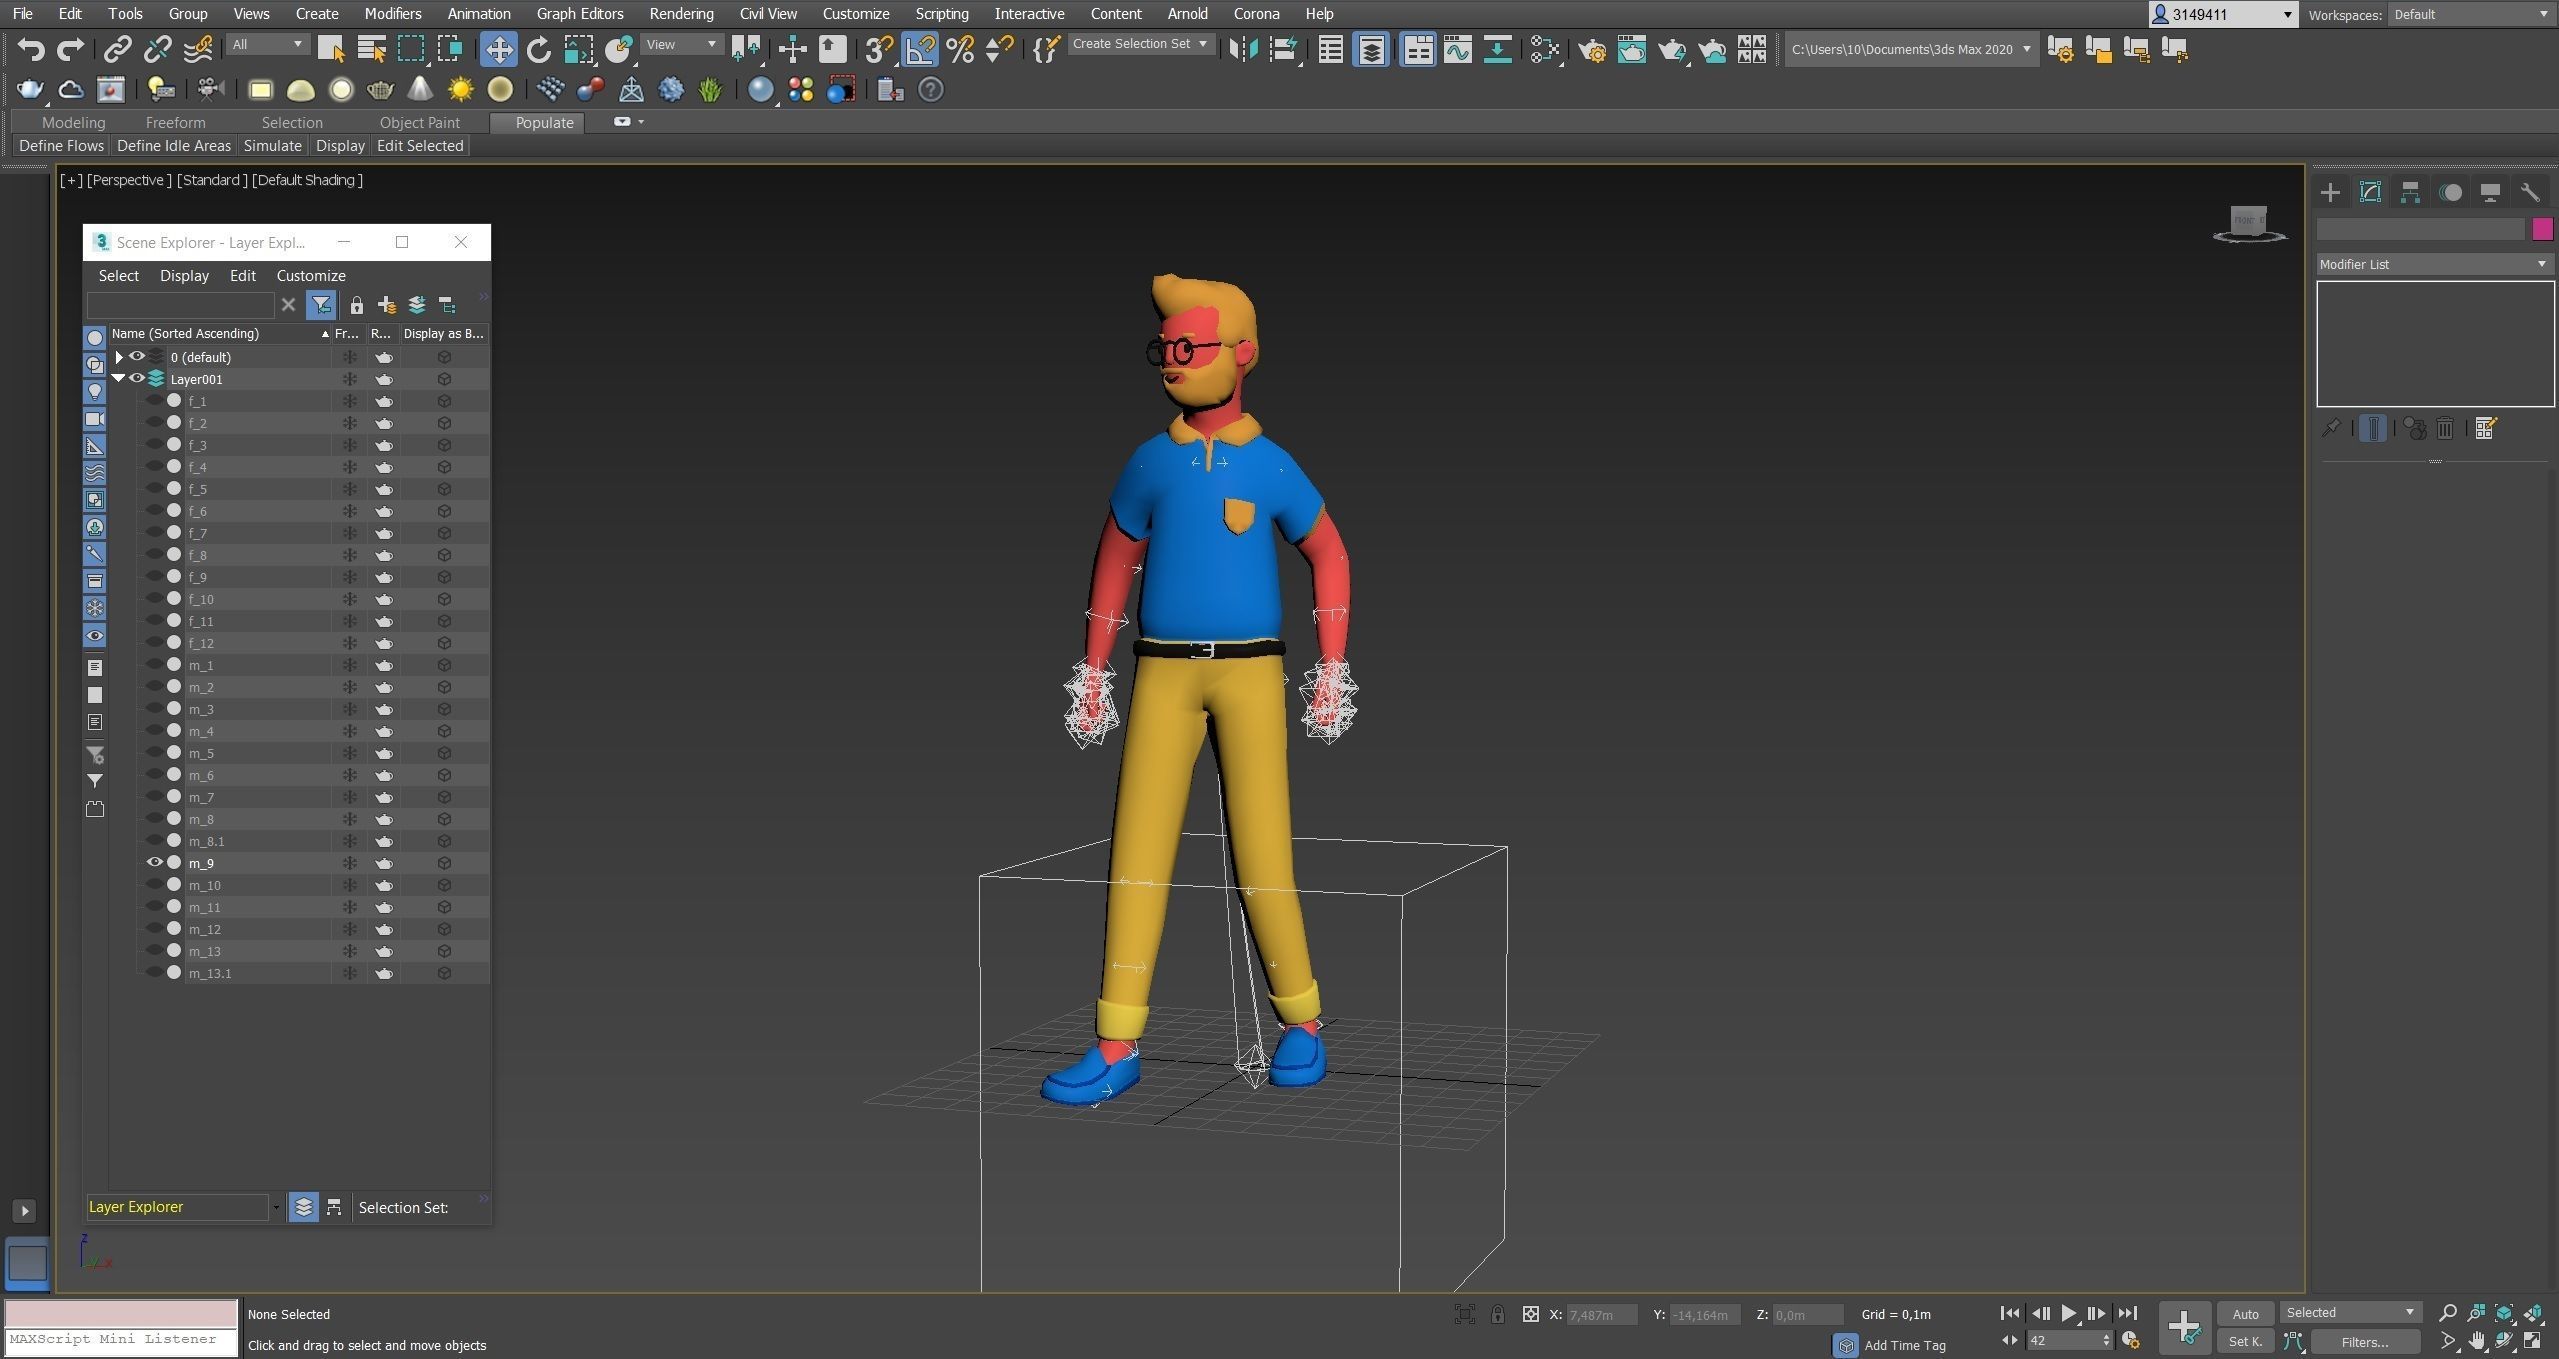Open the Selected key filter dropdown
This screenshot has height=1359, width=2559.
2349,1313
